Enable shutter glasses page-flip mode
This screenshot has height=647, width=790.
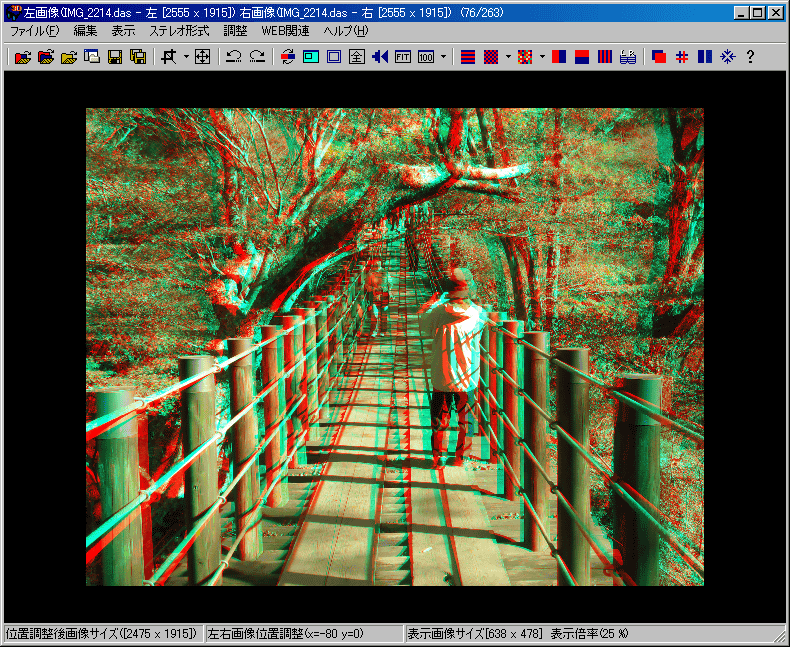tap(628, 57)
